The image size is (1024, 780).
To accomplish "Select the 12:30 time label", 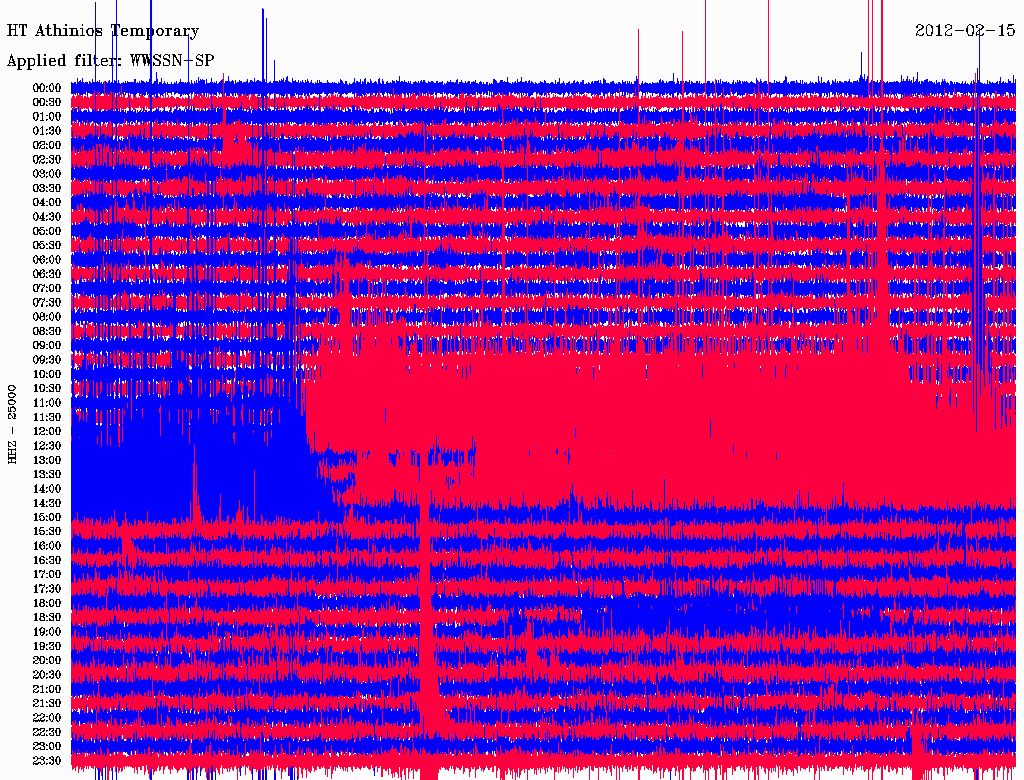I will click(x=47, y=446).
